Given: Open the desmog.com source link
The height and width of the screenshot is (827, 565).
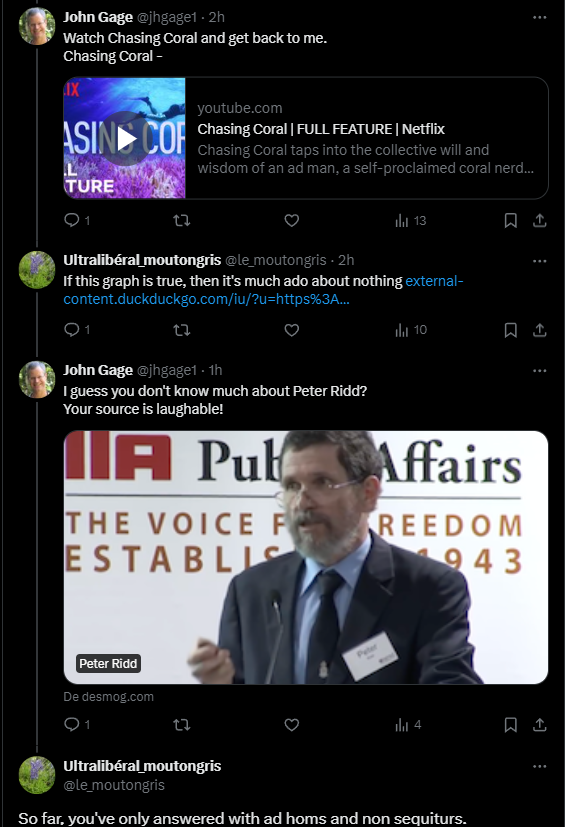Looking at the screenshot, I should 109,696.
